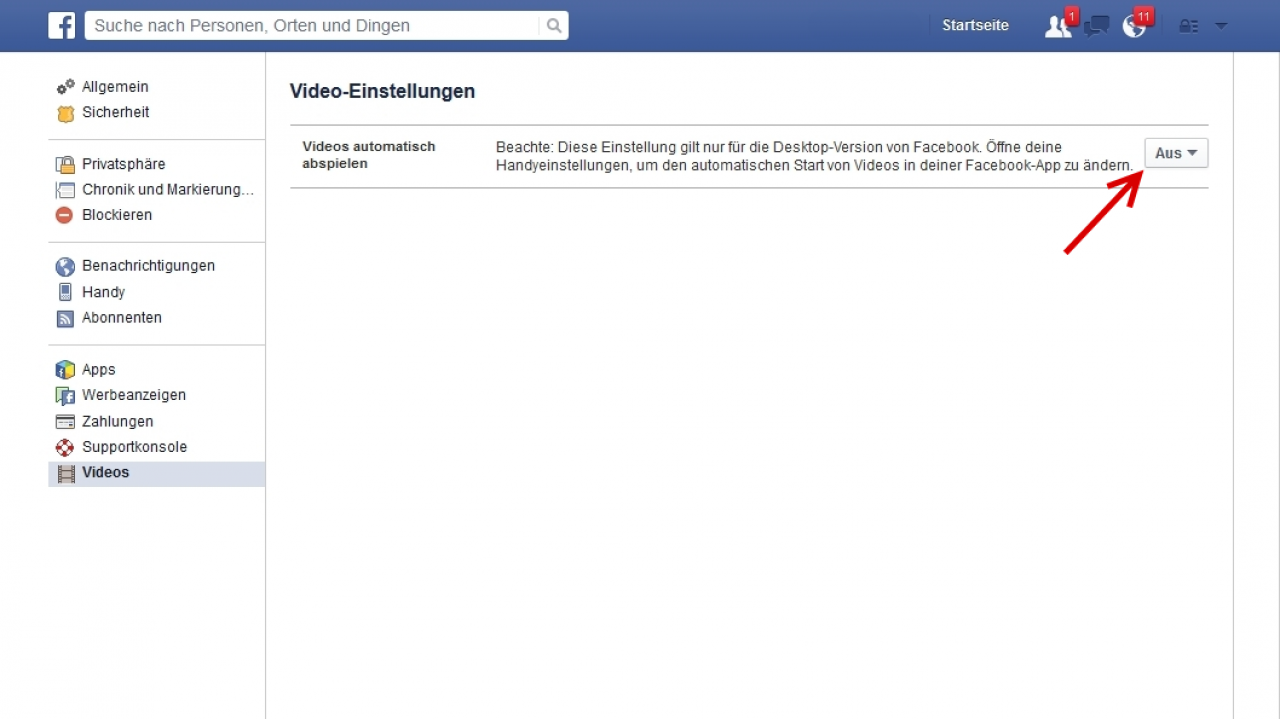Open the Aus autoplay dropdown

click(1176, 153)
